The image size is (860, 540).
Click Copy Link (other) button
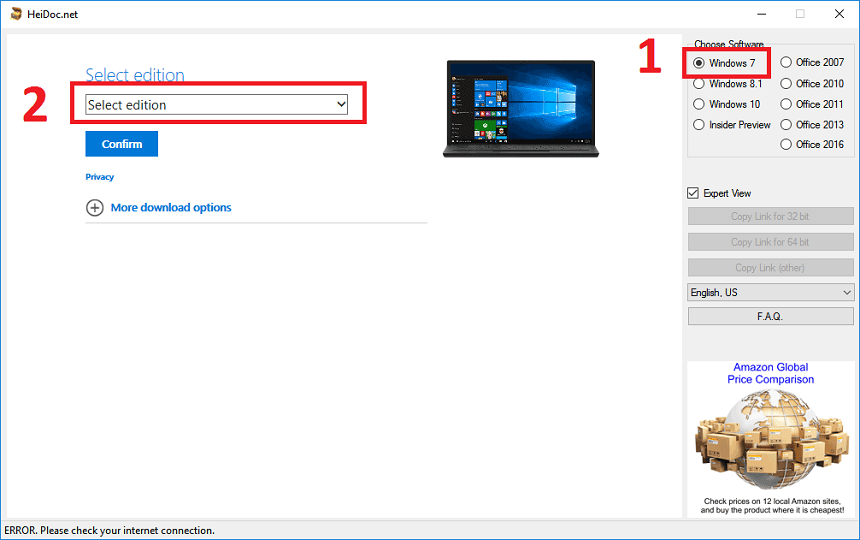[771, 268]
